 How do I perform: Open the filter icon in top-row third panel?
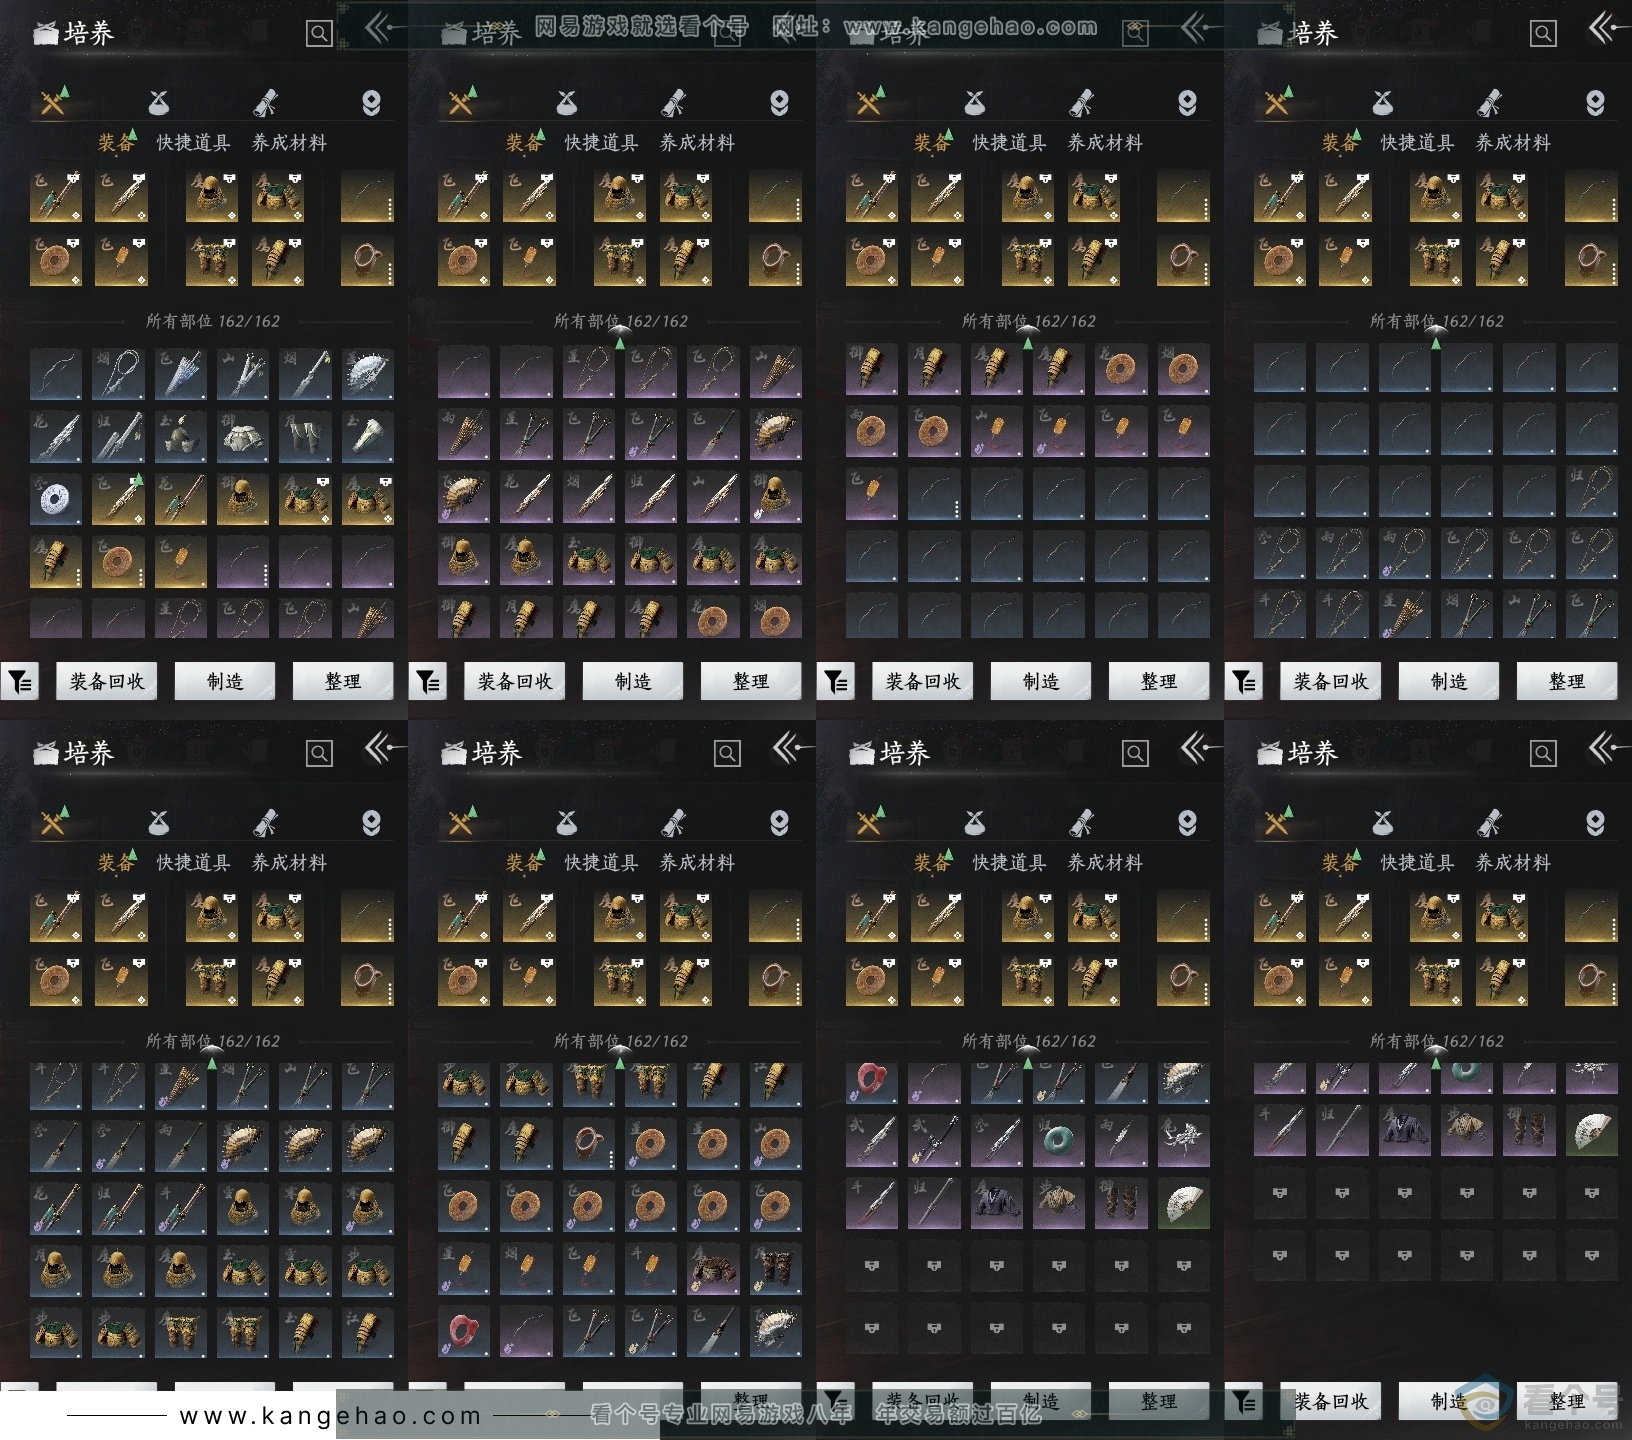coord(836,682)
